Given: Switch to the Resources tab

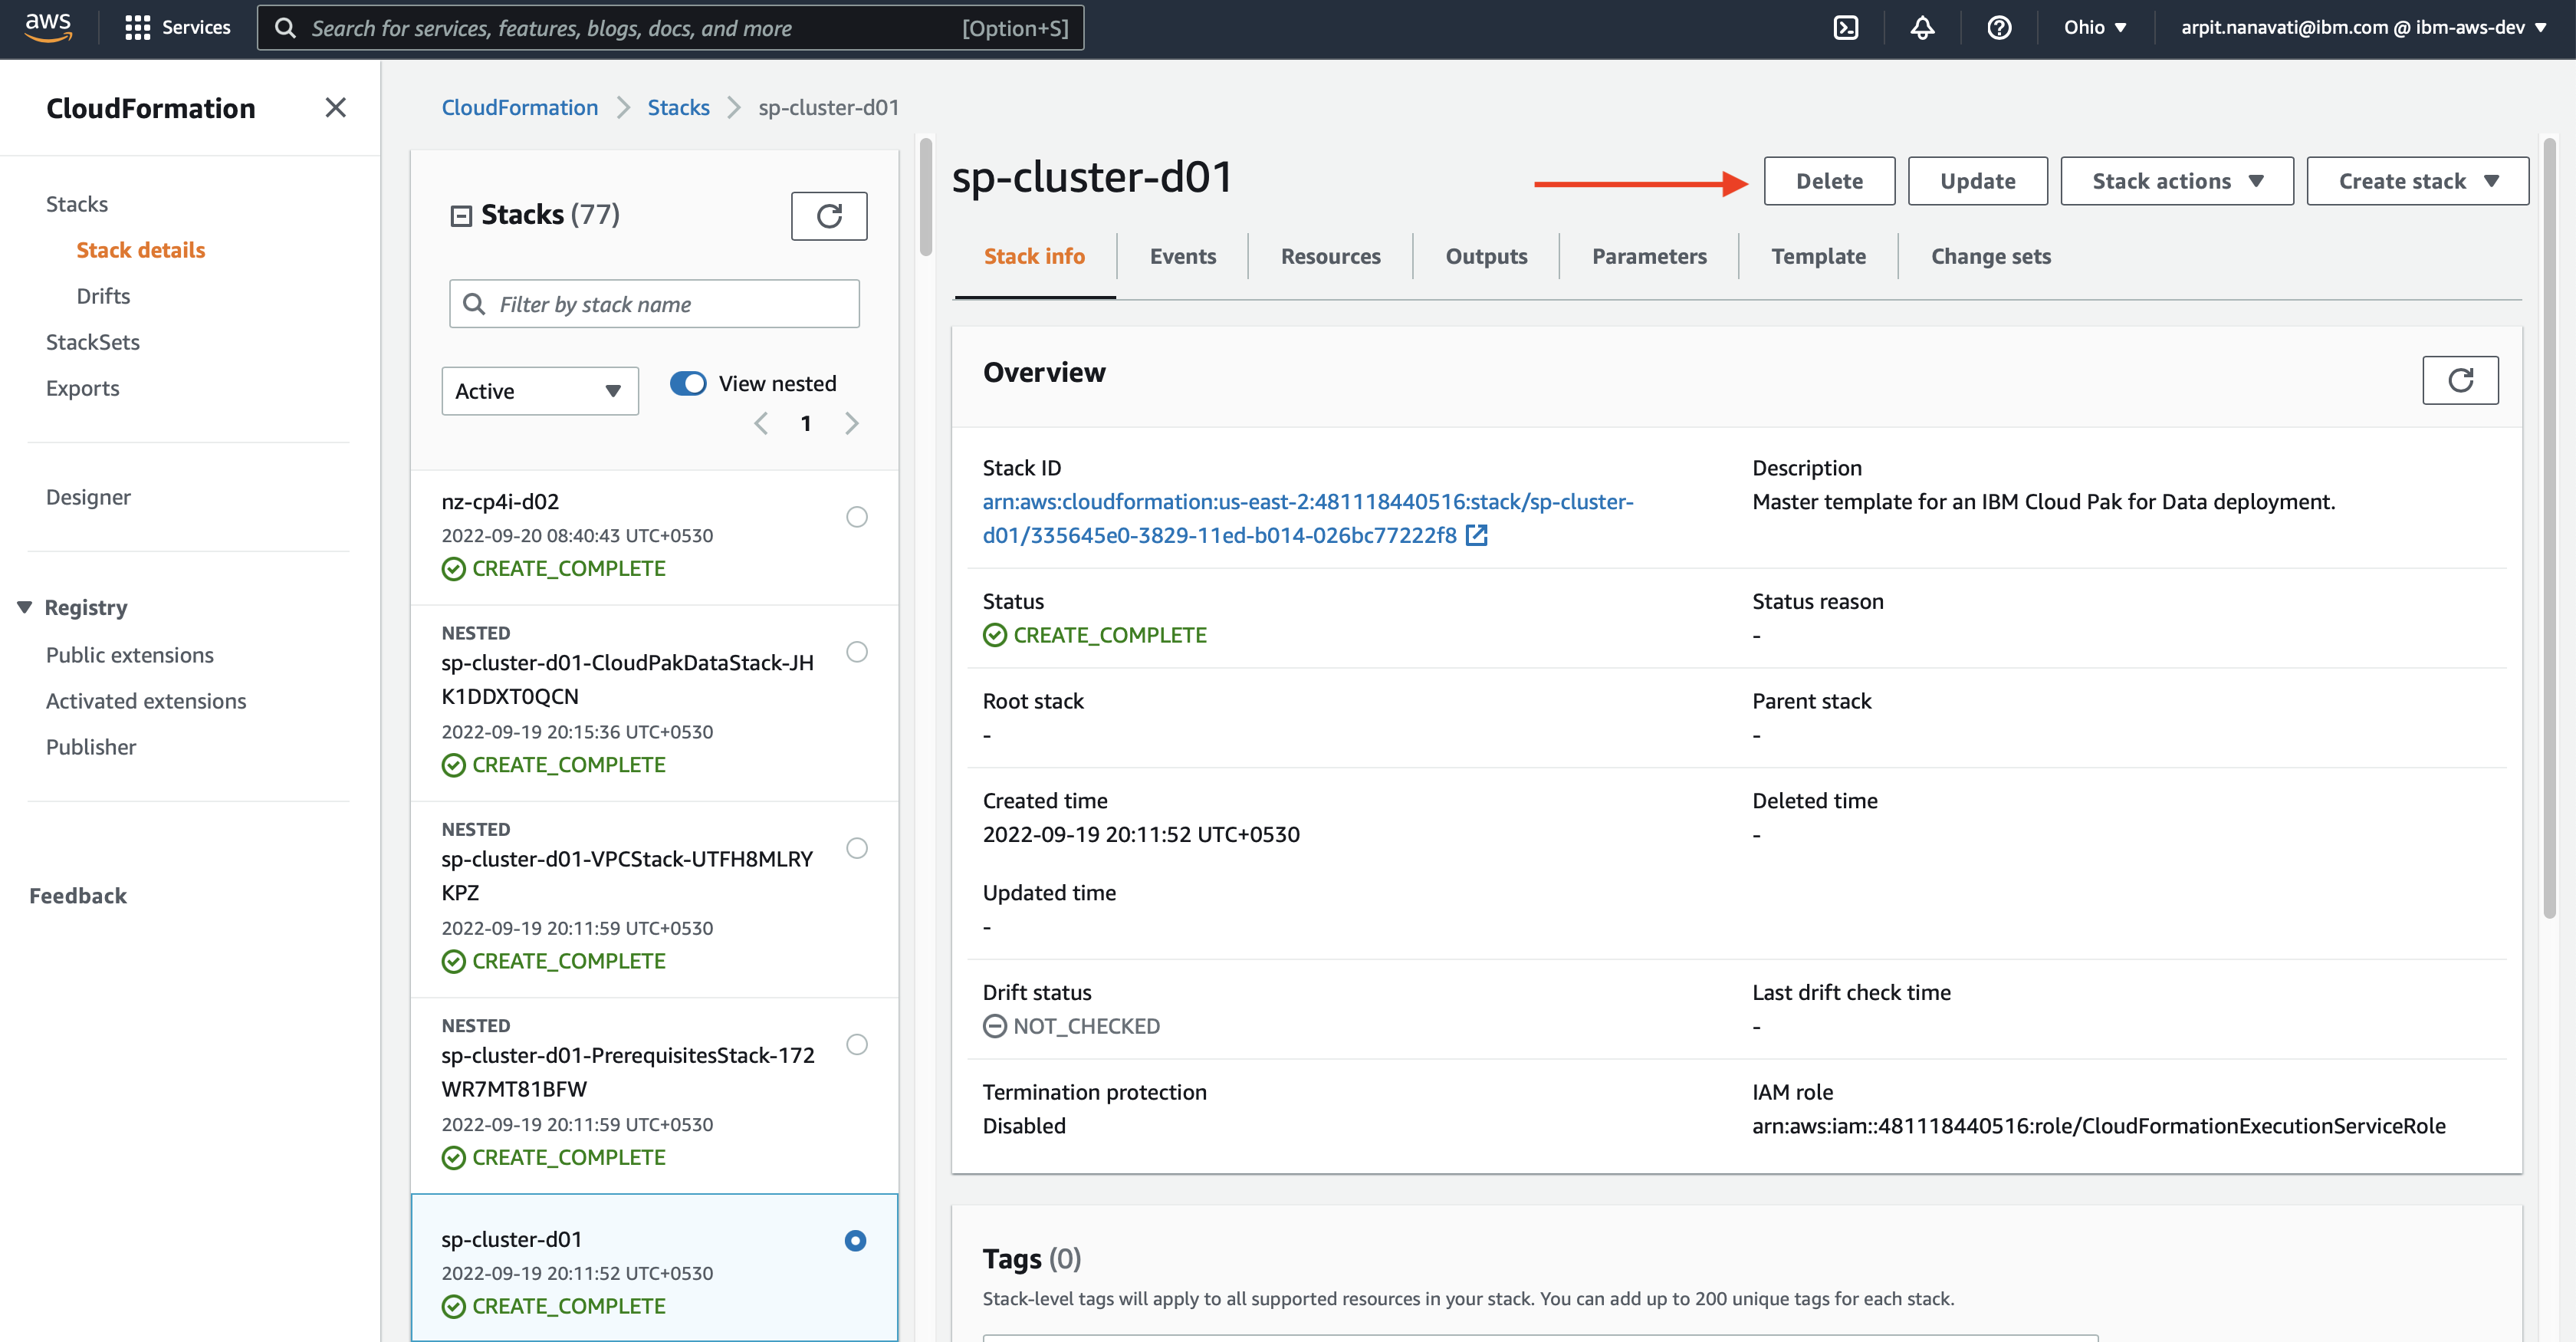Looking at the screenshot, I should [1330, 257].
